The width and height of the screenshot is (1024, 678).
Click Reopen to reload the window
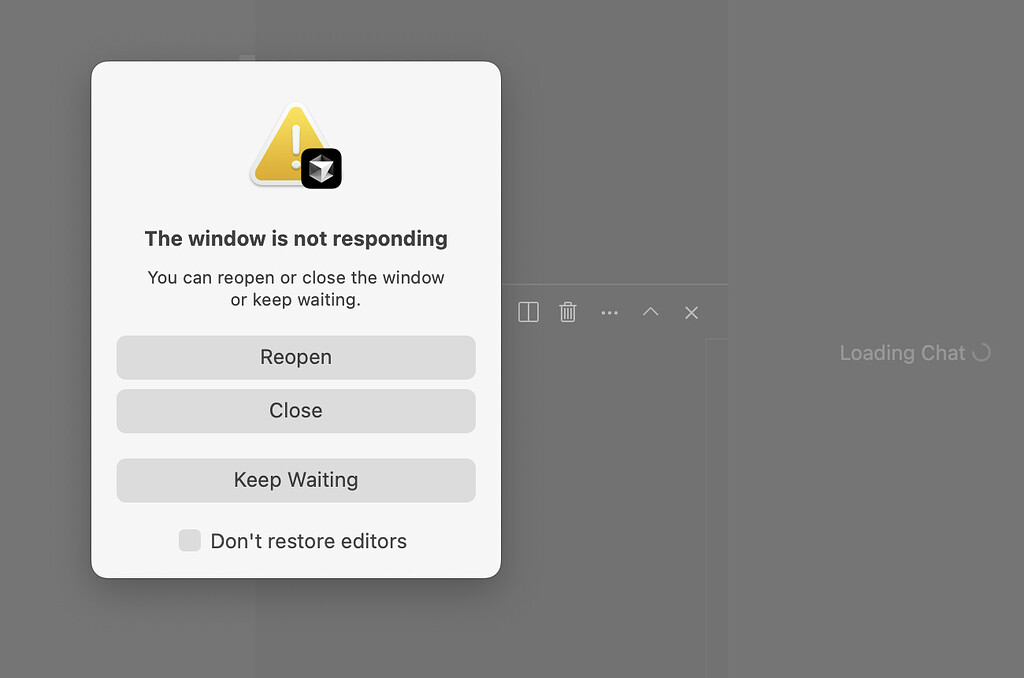296,357
